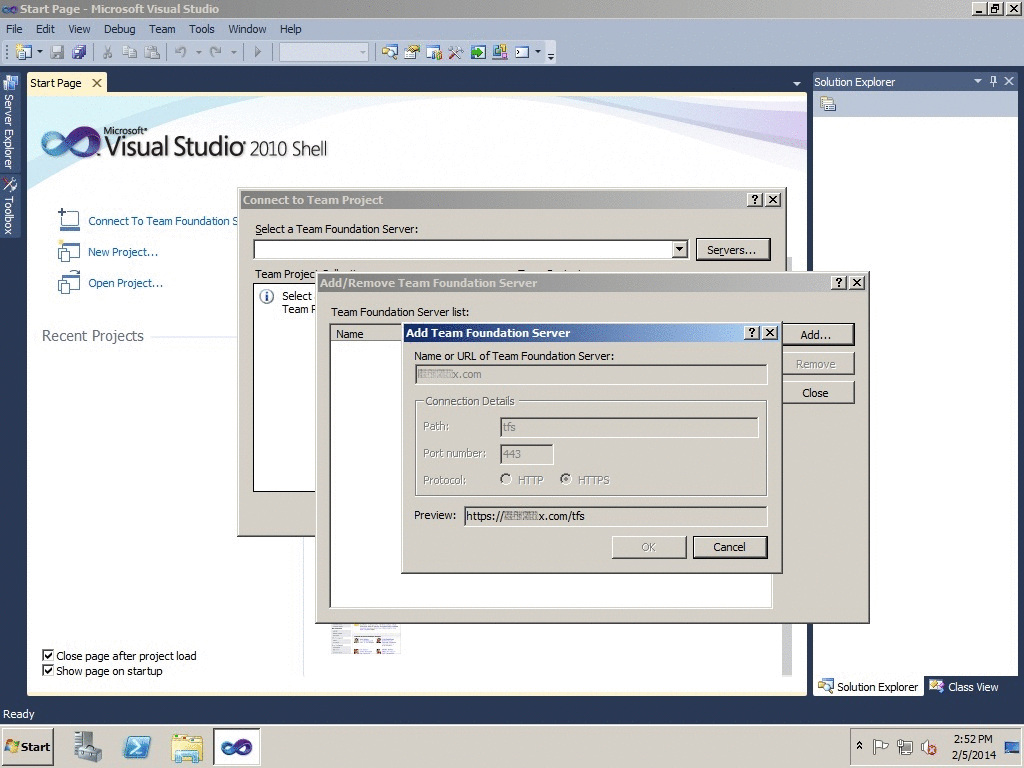The image size is (1024, 768).
Task: Open the Help menu
Action: point(291,29)
